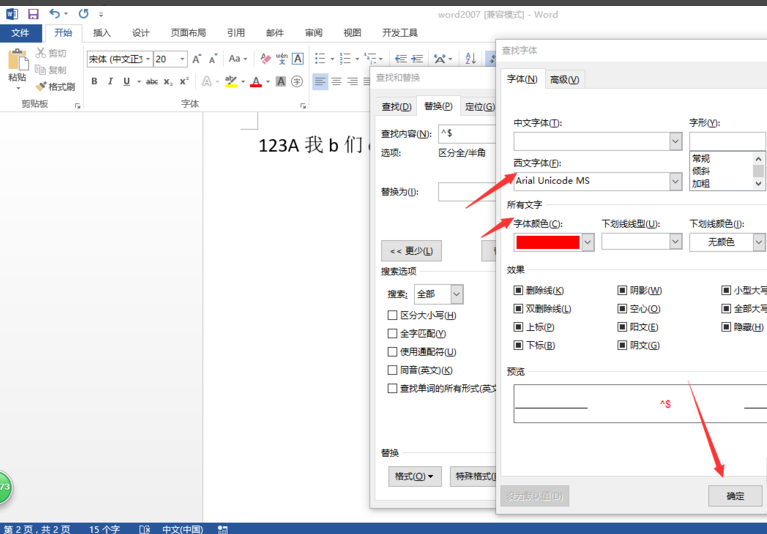
Task: Enable 全字匹配 whole word checkbox
Action: coord(392,334)
